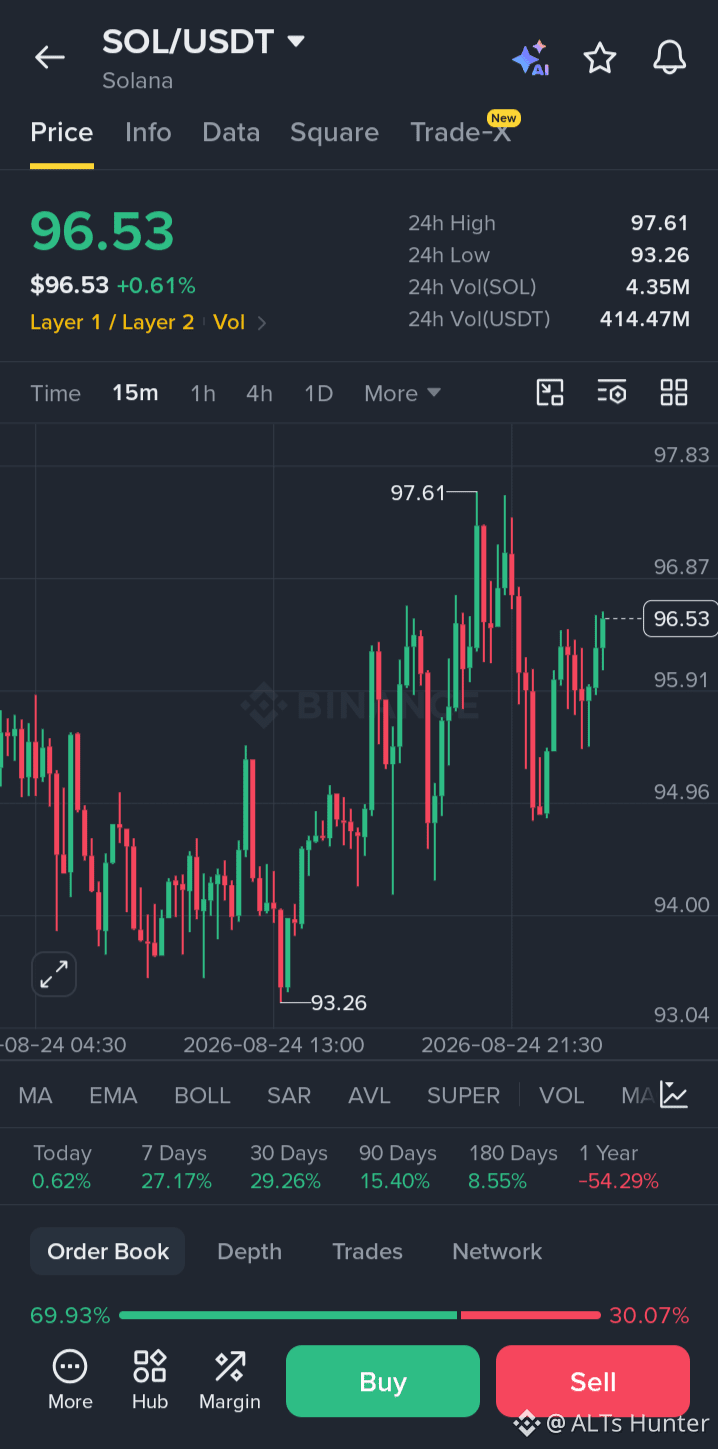Click the buy/sell ratio bar
The width and height of the screenshot is (718, 1449).
pyautogui.click(x=360, y=1315)
